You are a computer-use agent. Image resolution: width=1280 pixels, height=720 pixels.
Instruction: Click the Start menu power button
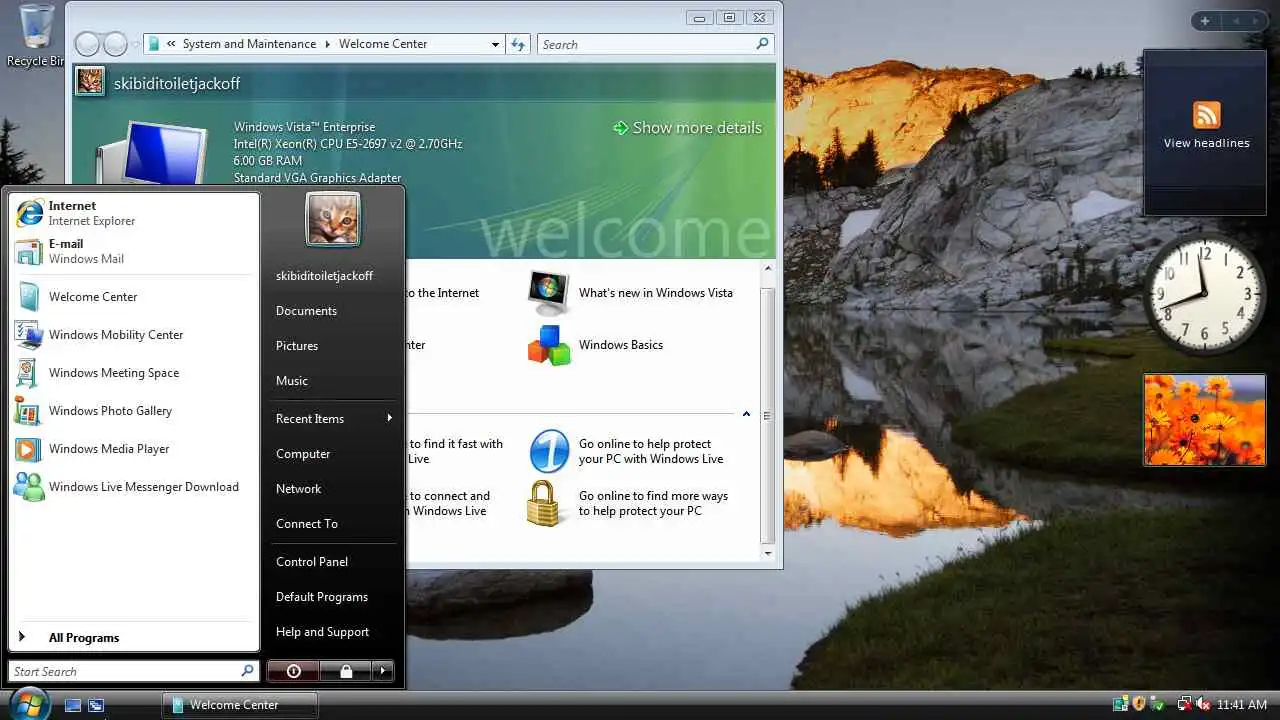click(x=293, y=671)
